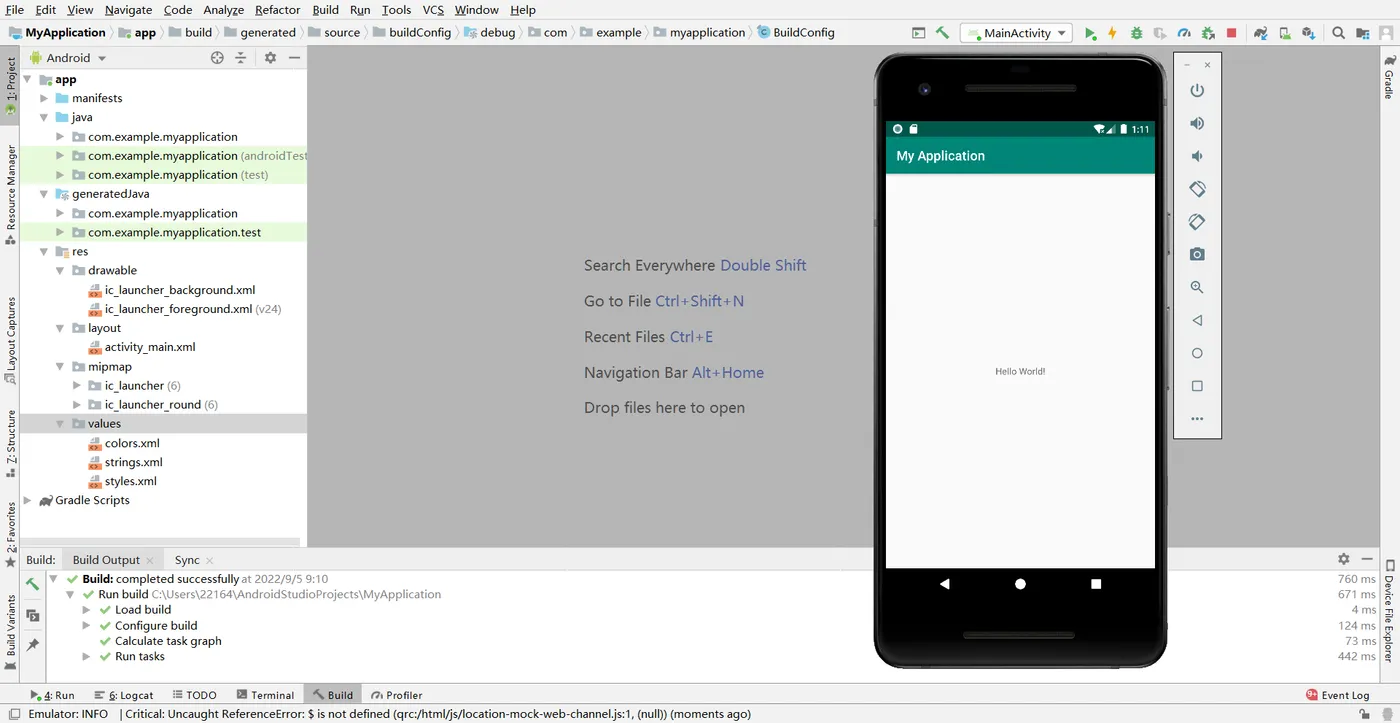Switch to the Sync tab
Screen dimensions: 1400x723
(x=187, y=560)
